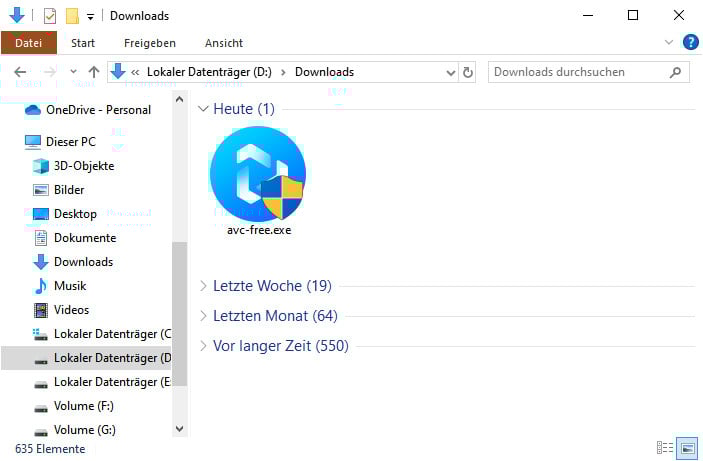Switch to details view in status bar
The image size is (703, 461).
pos(664,448)
